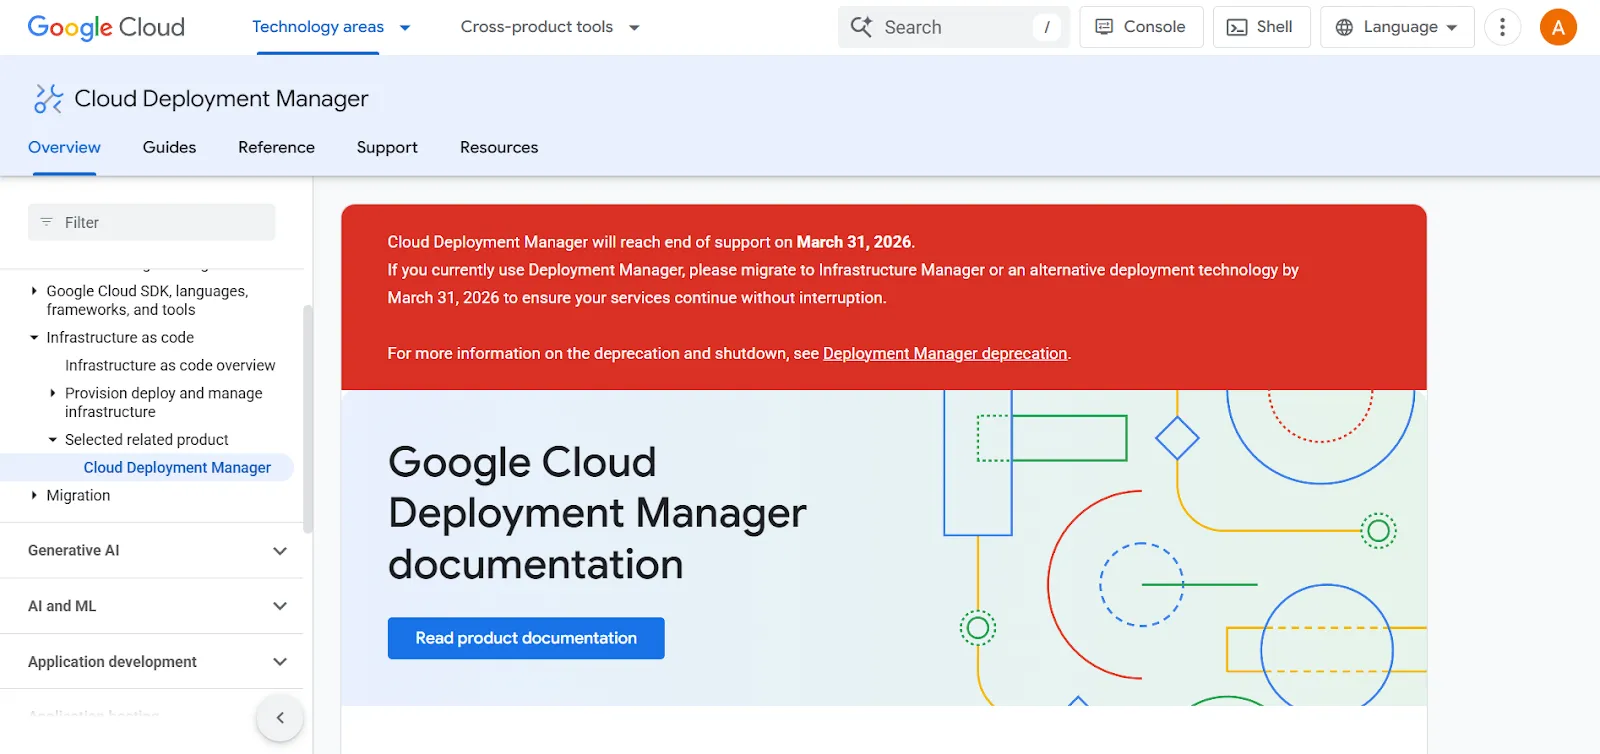The width and height of the screenshot is (1600, 754).
Task: Expand the Google Cloud SDK, languages tree item
Action: click(x=34, y=291)
